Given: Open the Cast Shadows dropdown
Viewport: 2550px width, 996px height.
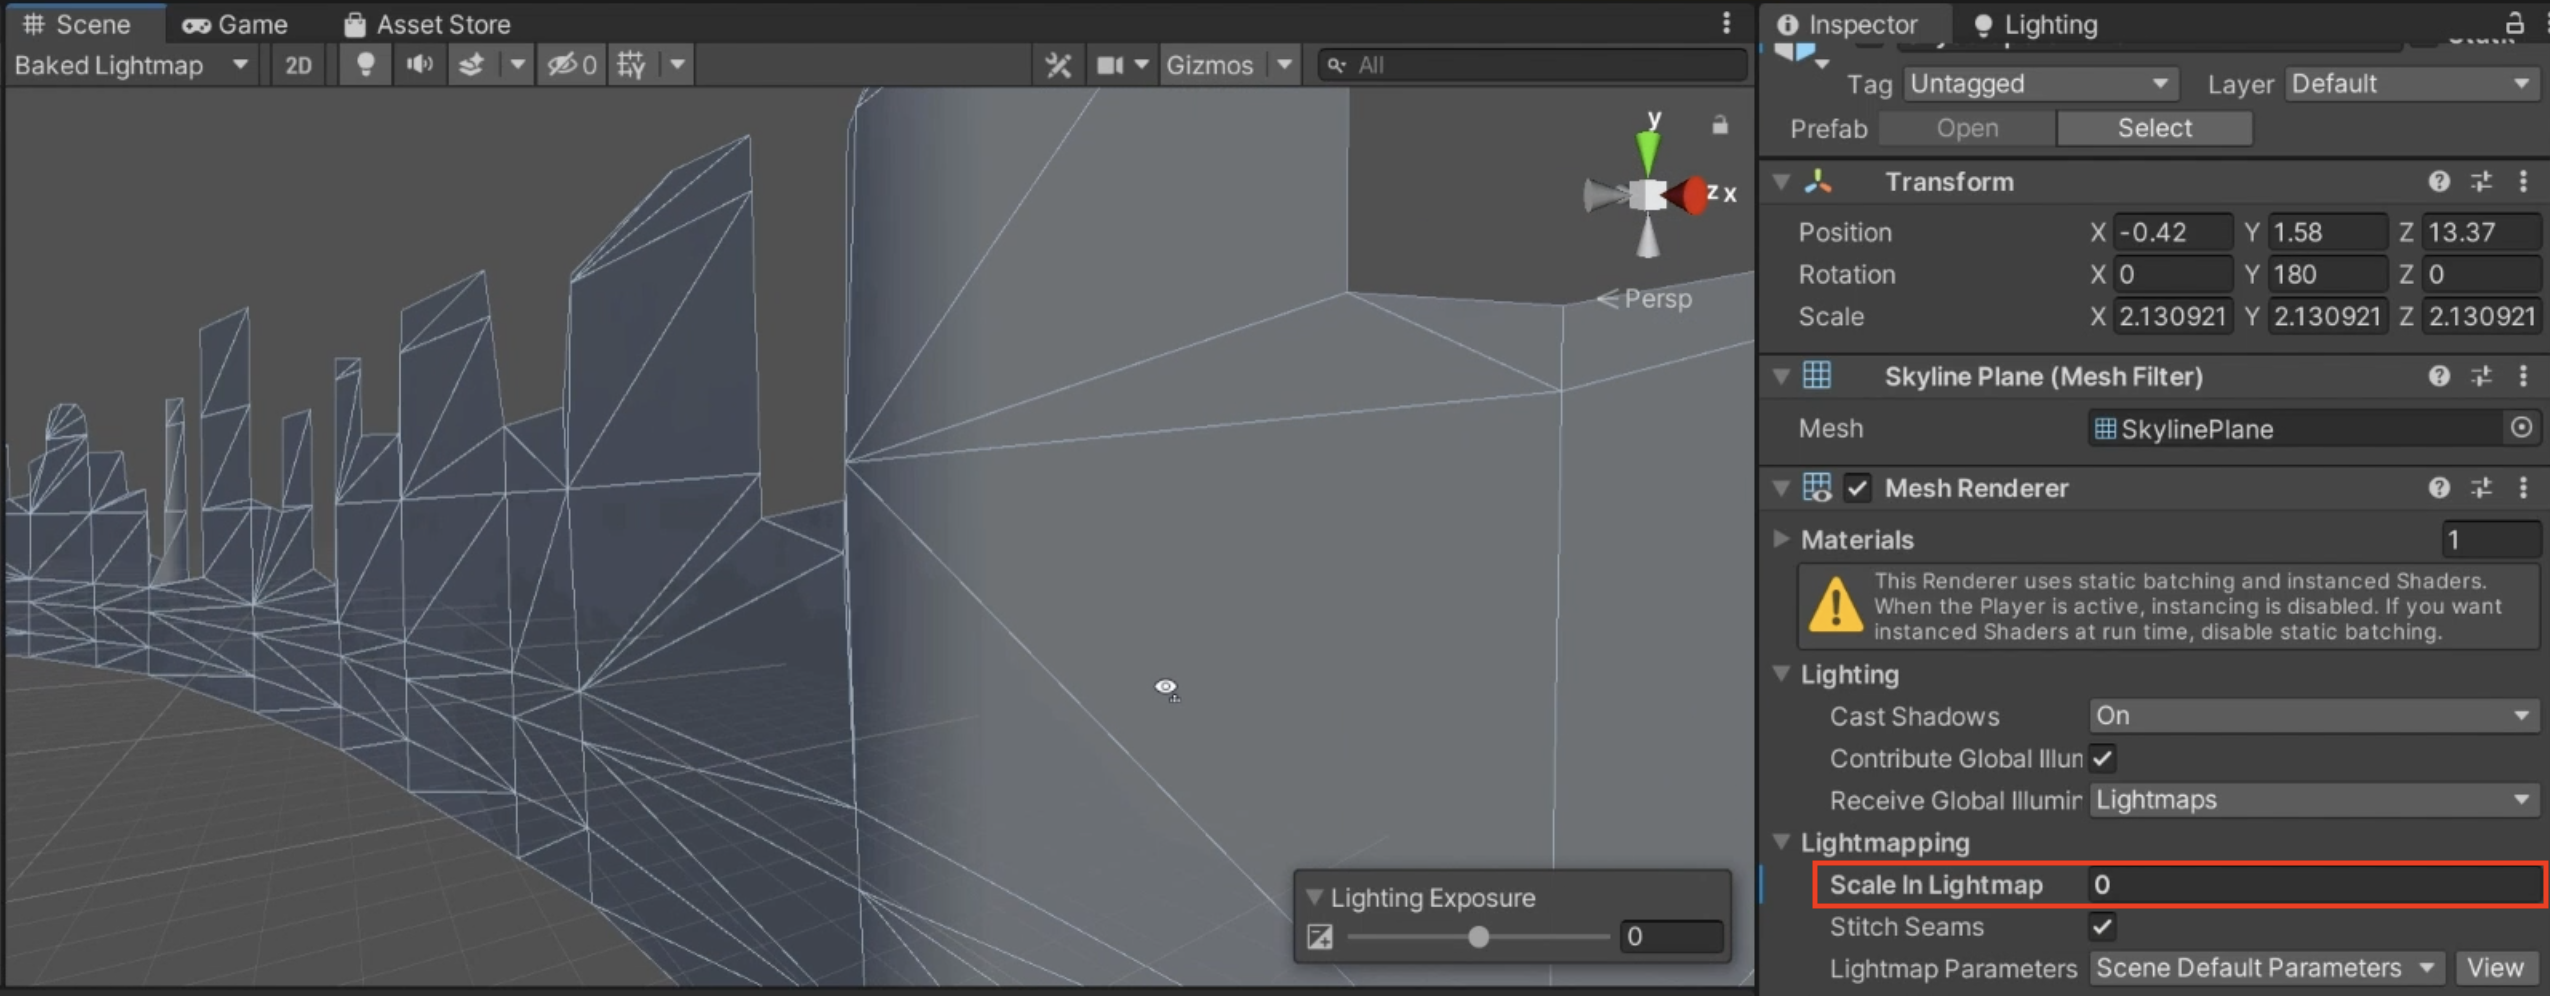Looking at the screenshot, I should (x=2312, y=716).
